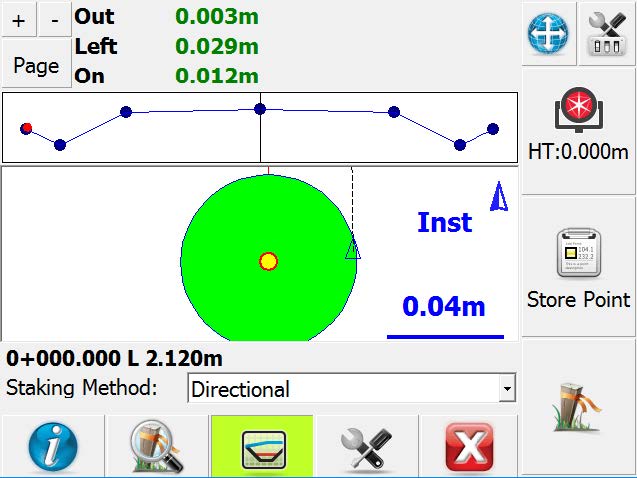Expand the Staking Method dropdown arrow
Image resolution: width=637 pixels, height=478 pixels.
tap(508, 389)
